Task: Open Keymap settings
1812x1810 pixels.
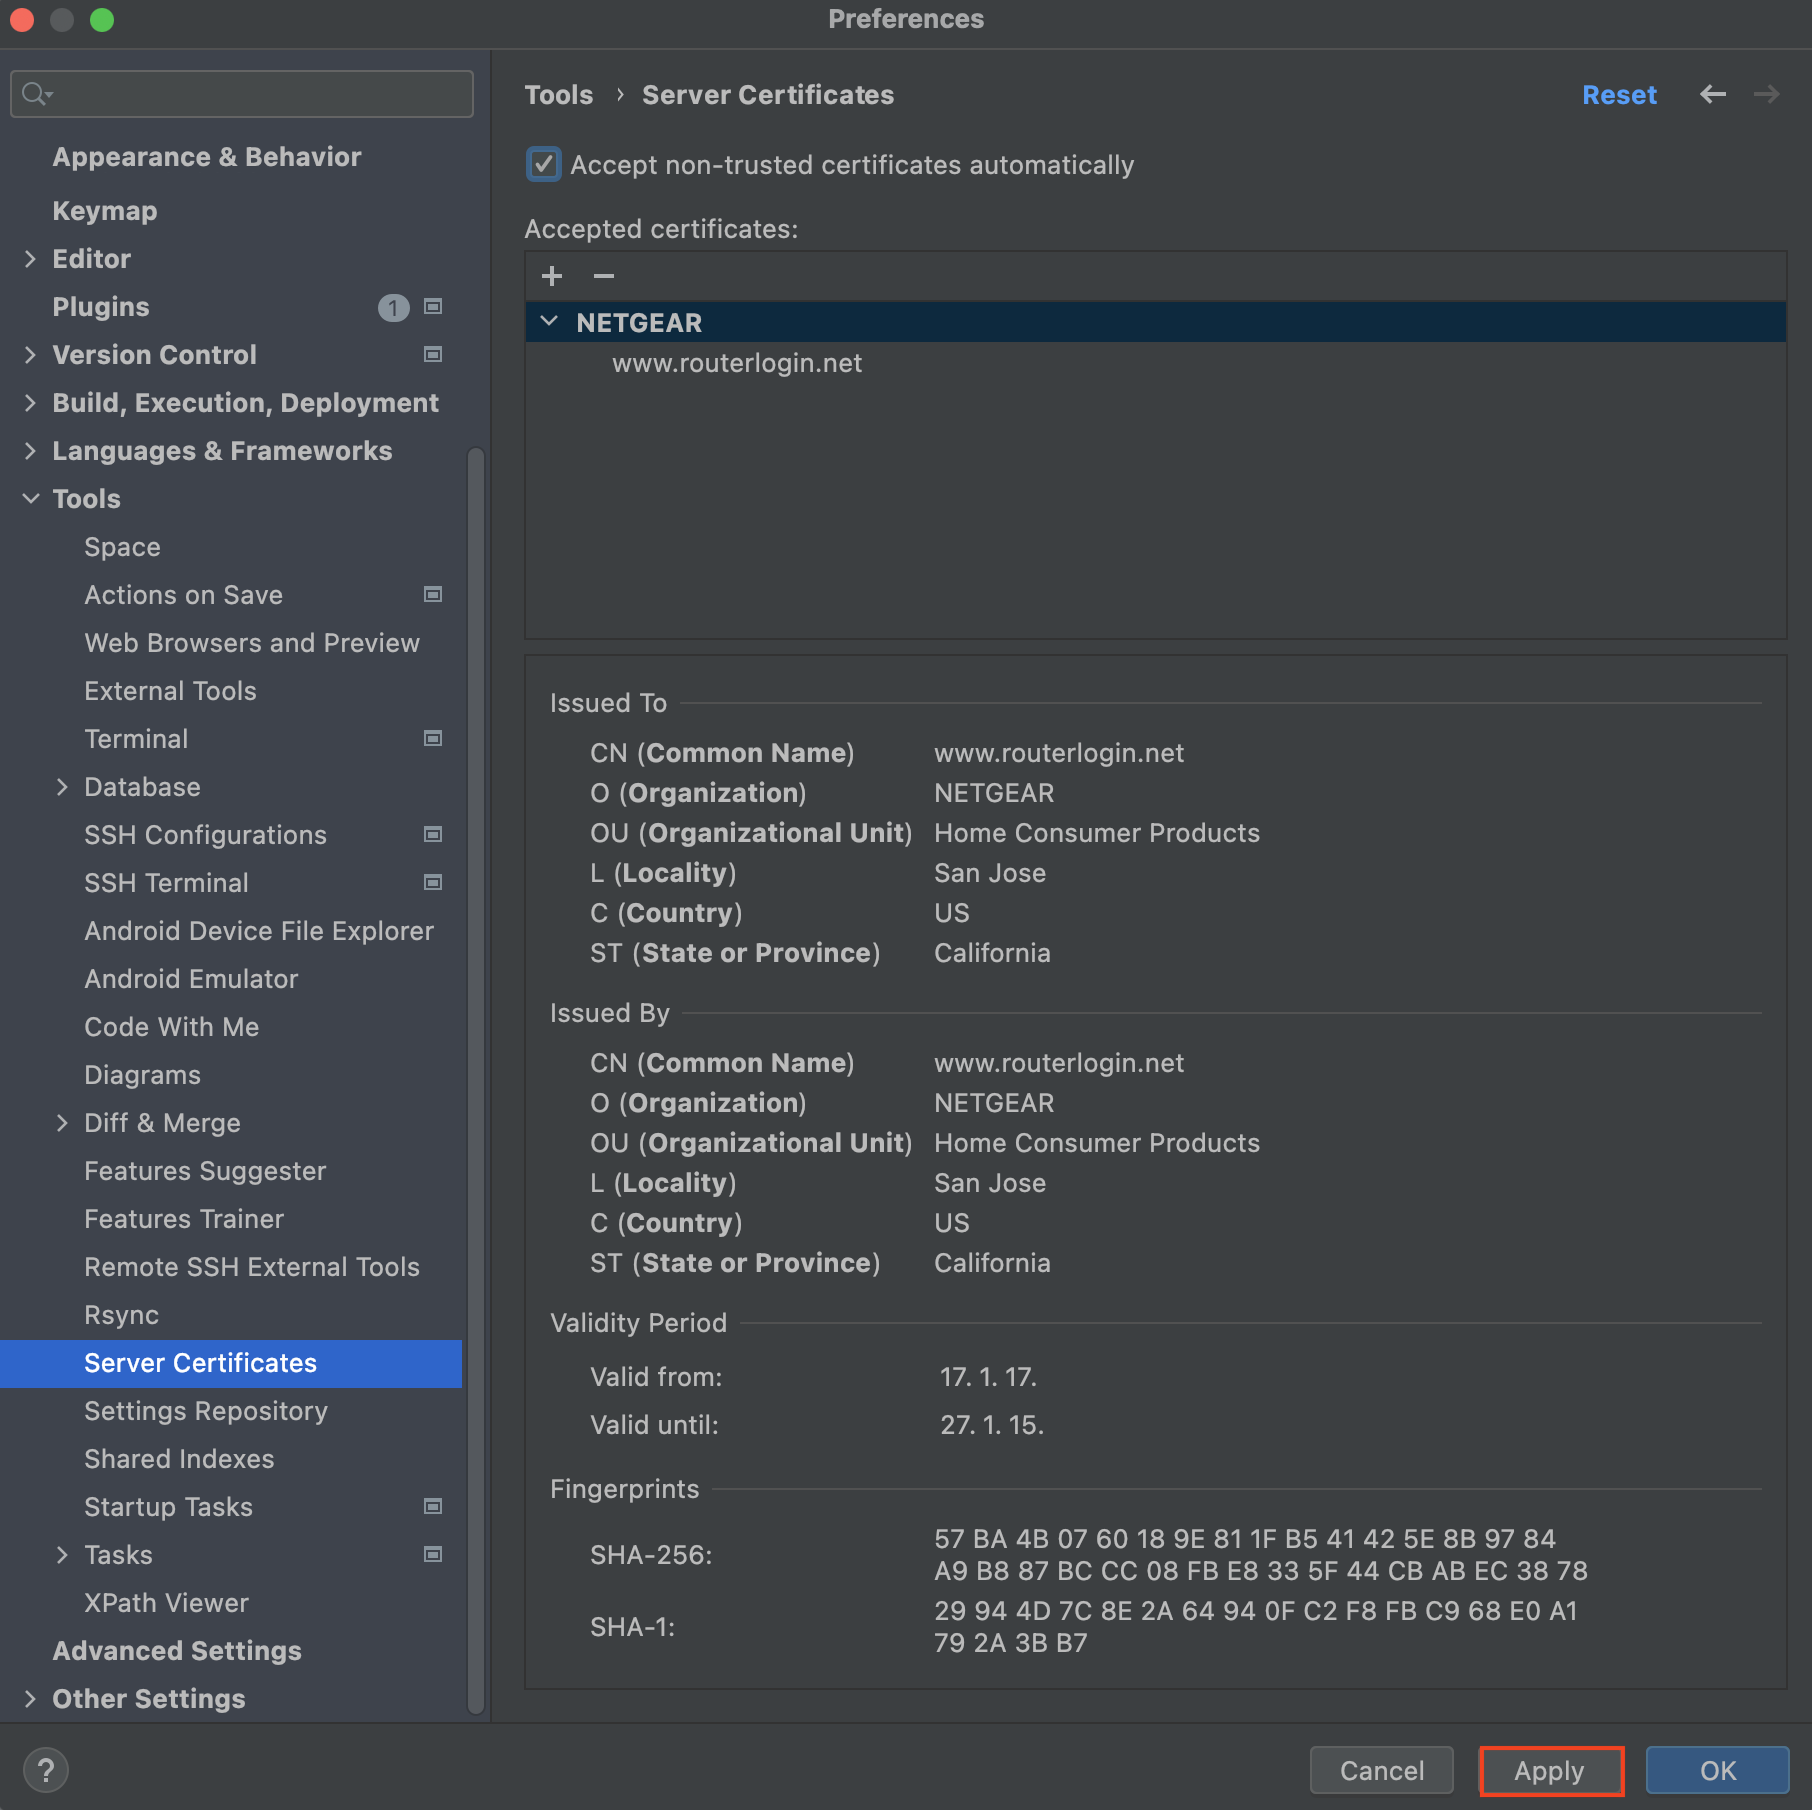Action: (105, 211)
